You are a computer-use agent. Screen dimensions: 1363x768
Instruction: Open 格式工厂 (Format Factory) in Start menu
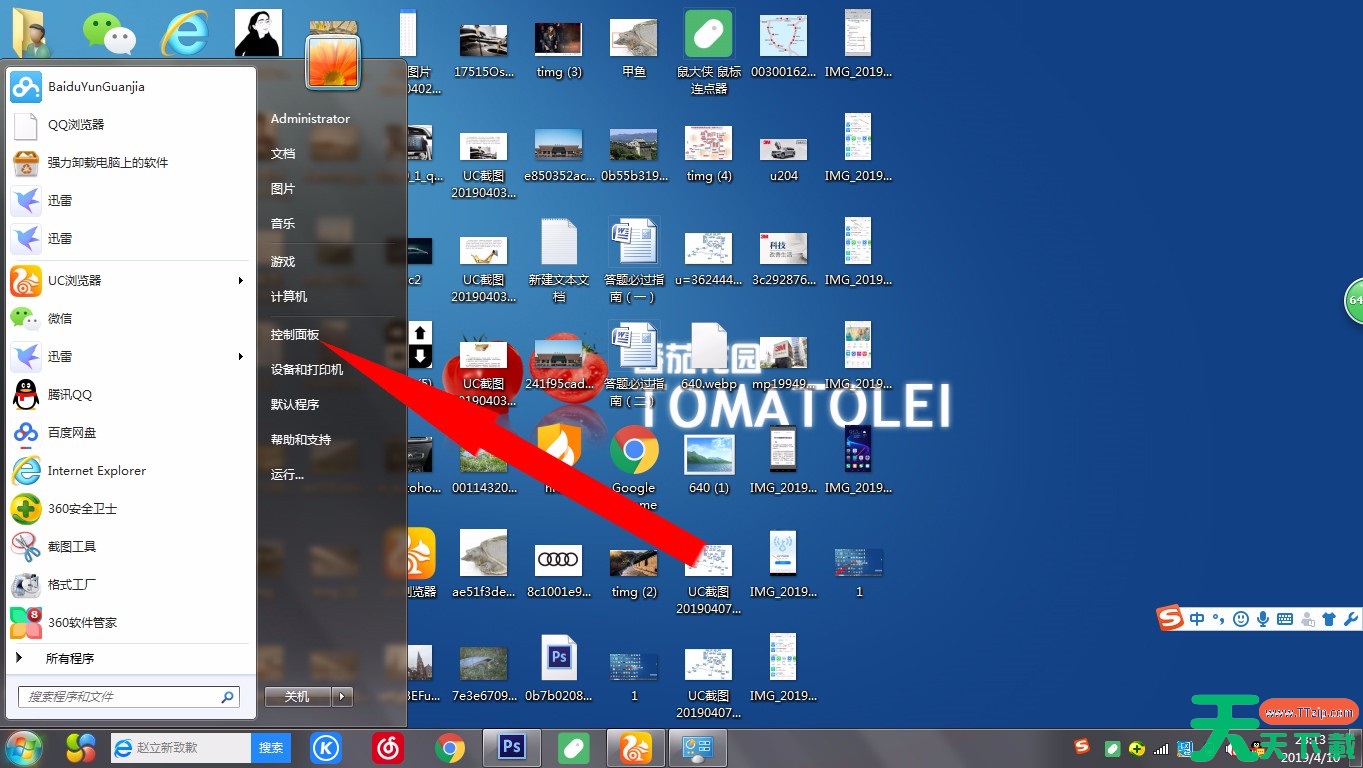click(72, 584)
